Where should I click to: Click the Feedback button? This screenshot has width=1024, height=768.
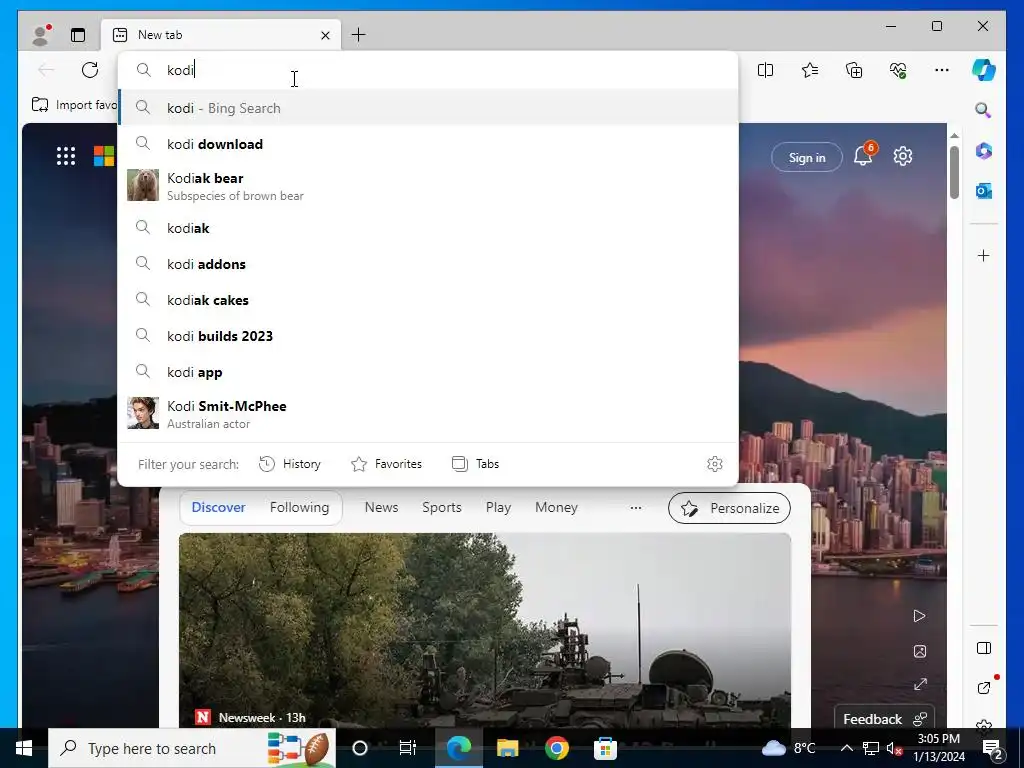884,718
